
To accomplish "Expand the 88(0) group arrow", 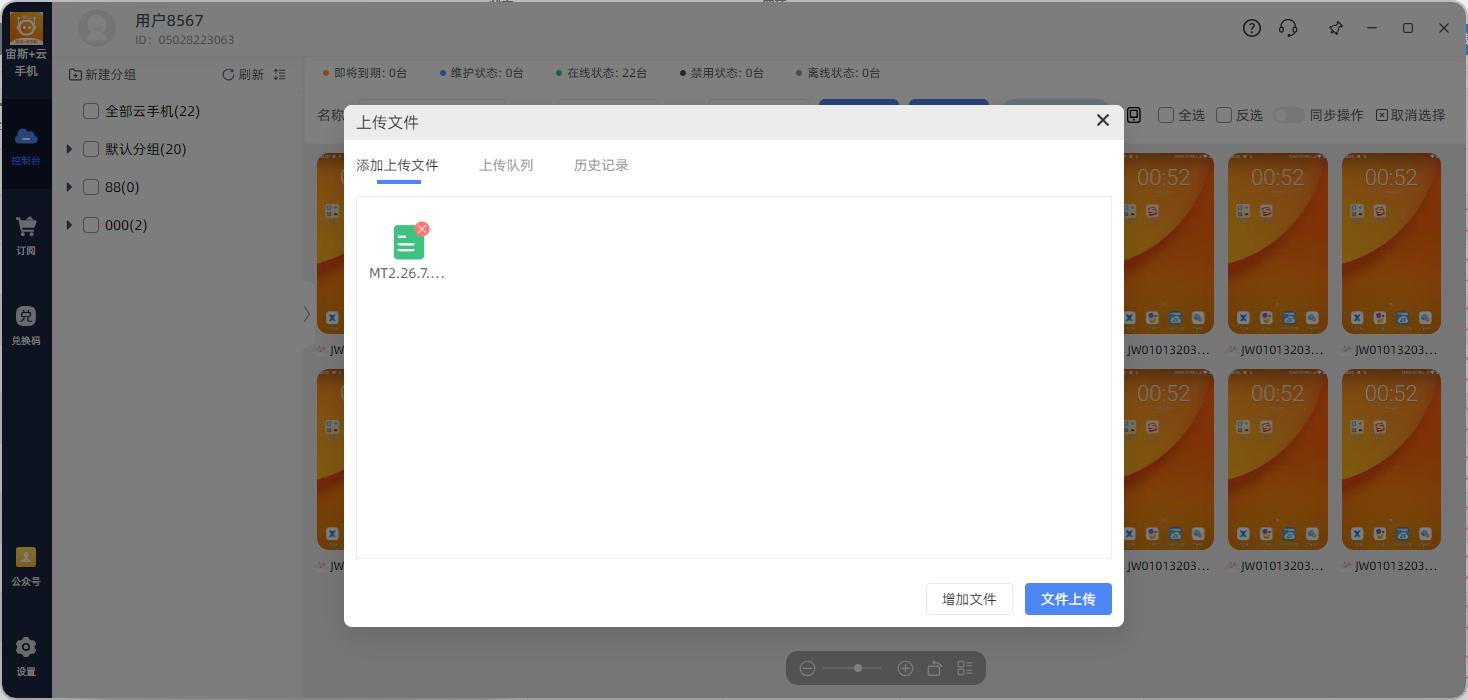I will coord(69,187).
